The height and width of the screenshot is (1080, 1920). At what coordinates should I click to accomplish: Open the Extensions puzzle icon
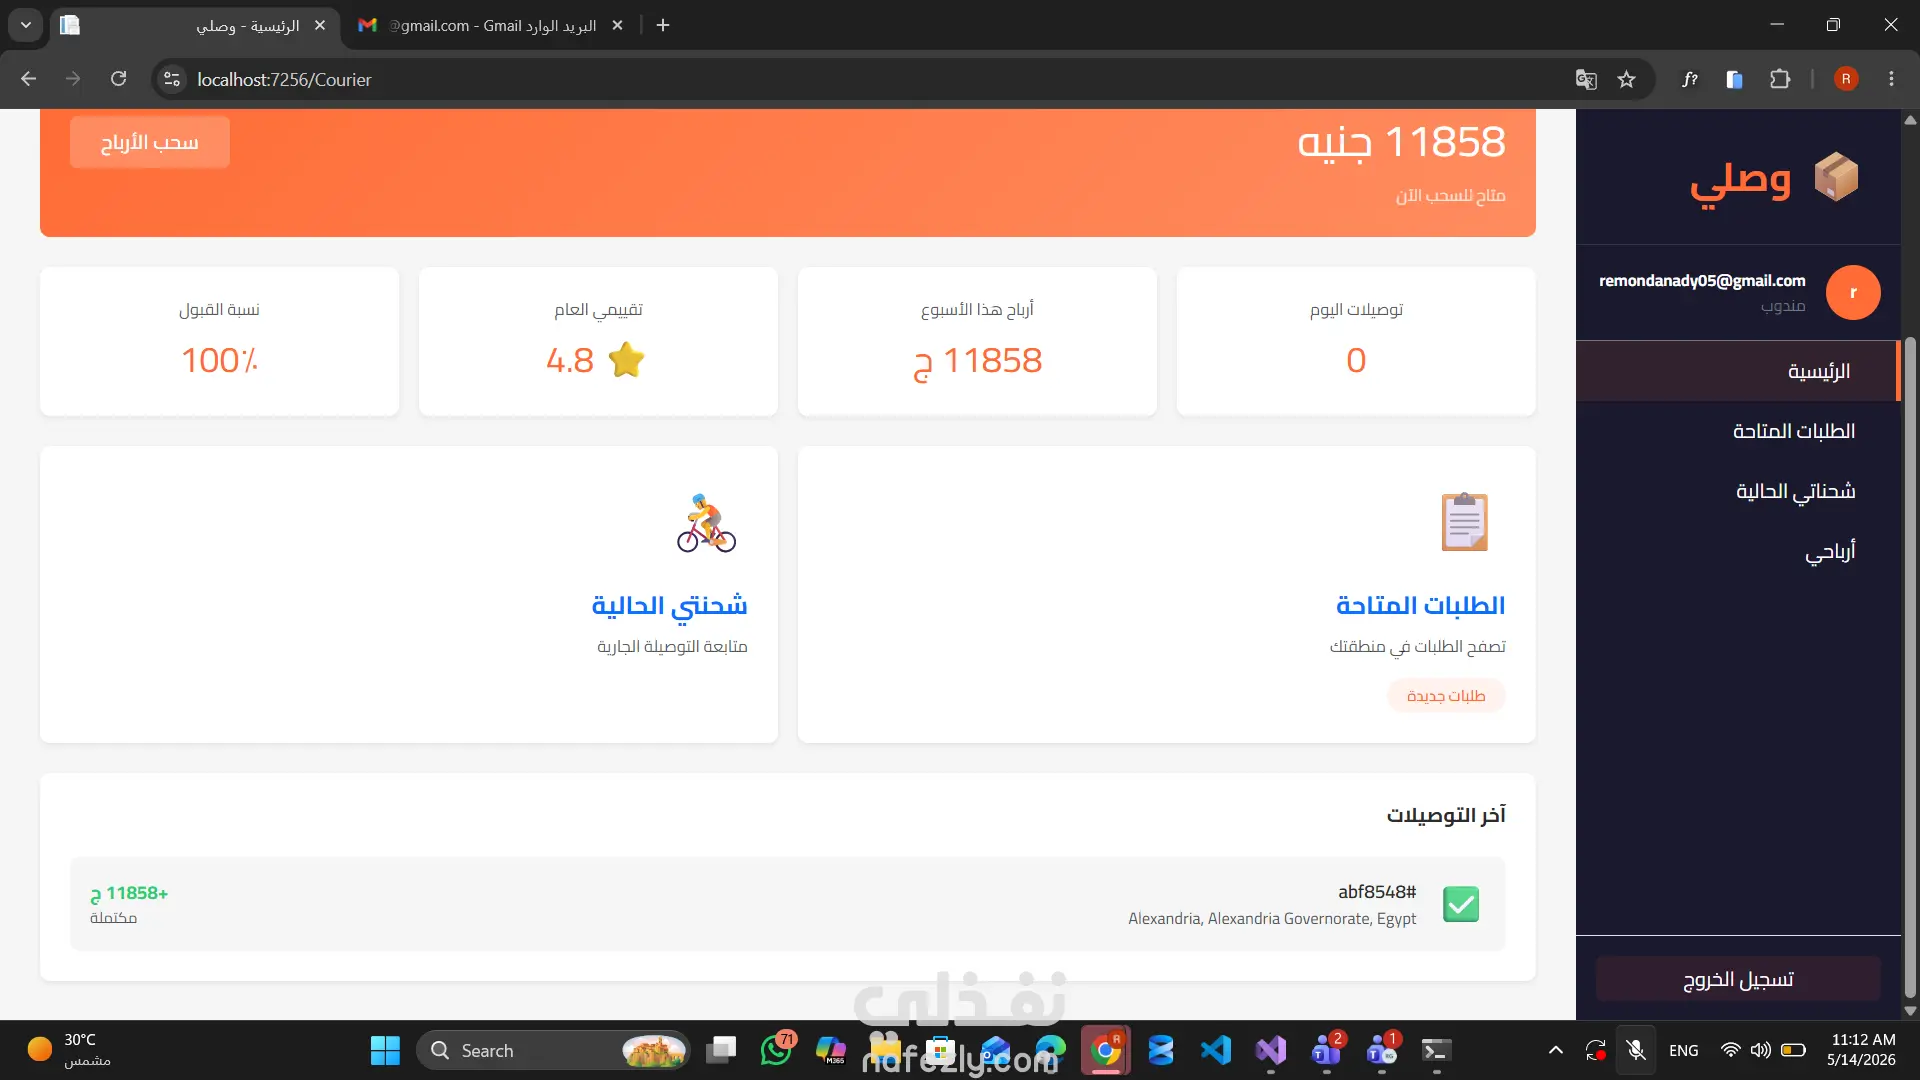point(1780,79)
